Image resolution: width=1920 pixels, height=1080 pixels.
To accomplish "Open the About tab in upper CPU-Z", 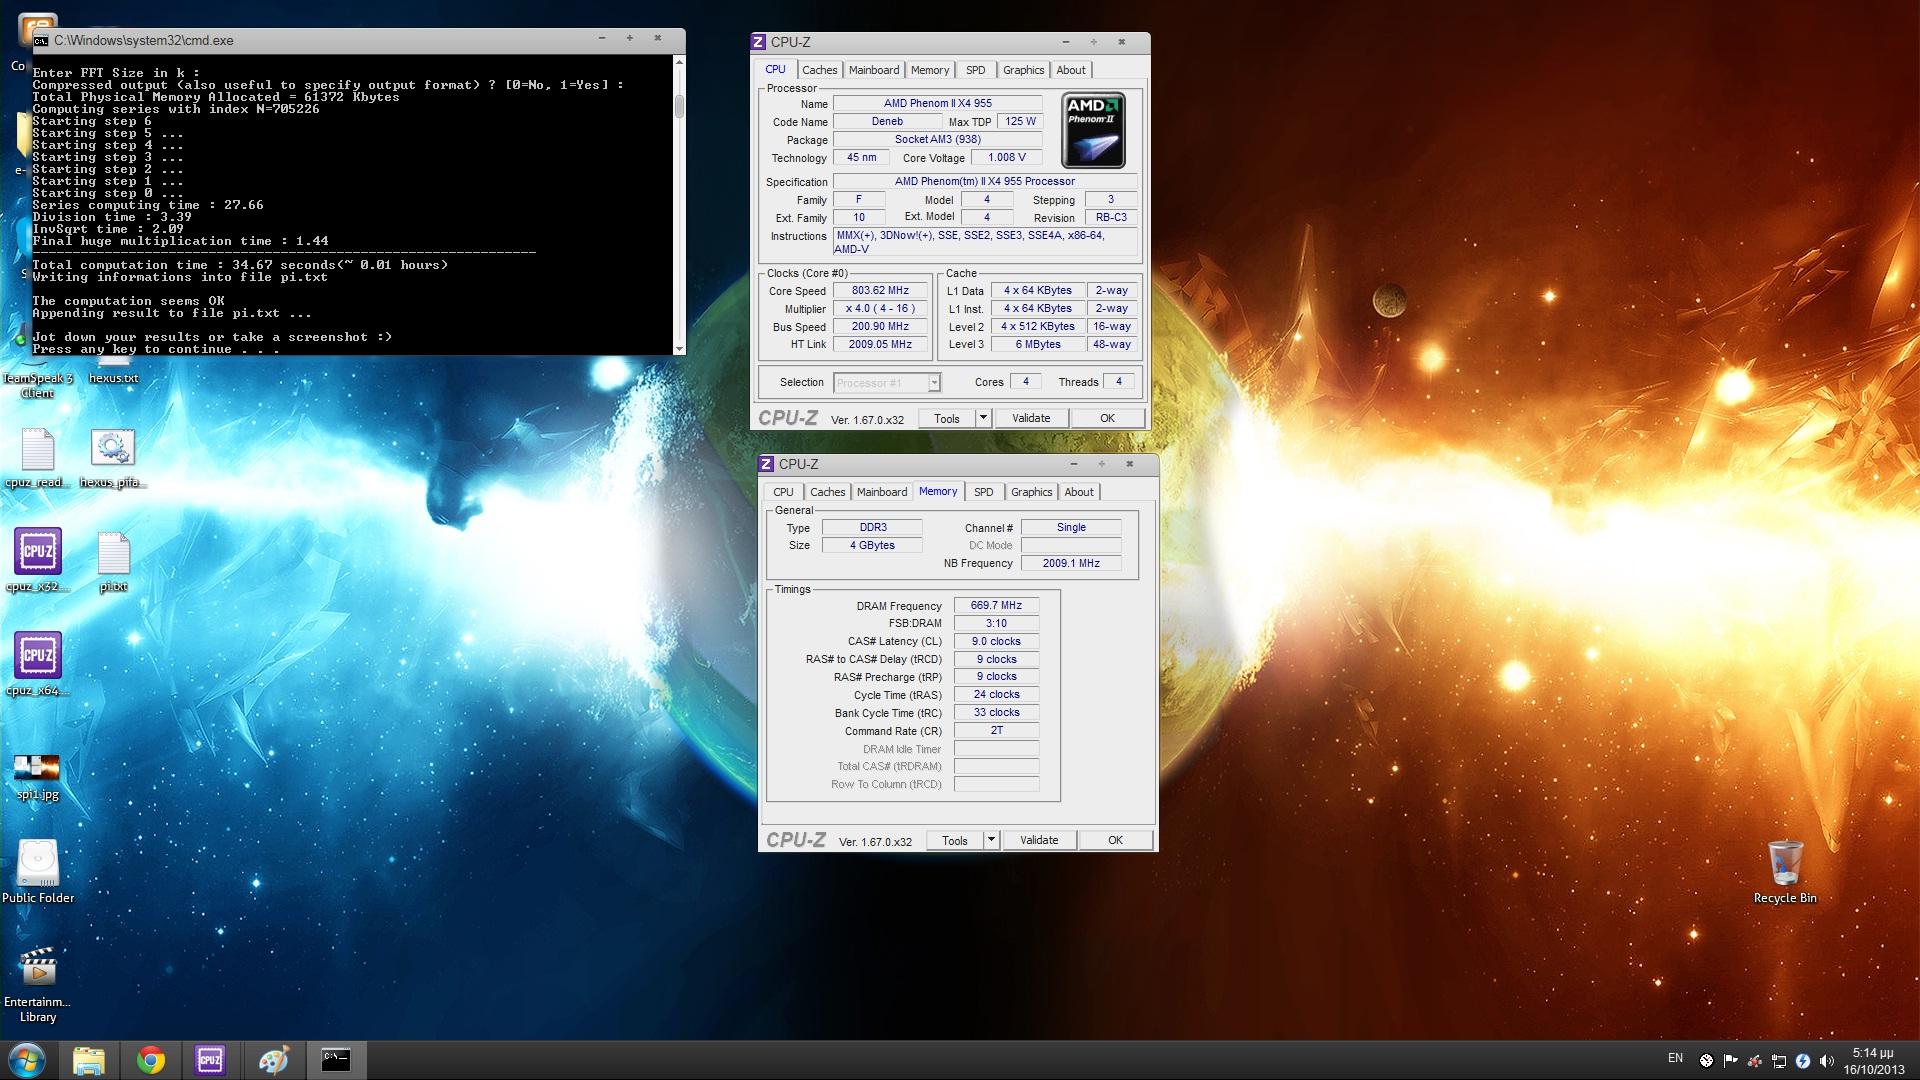I will [1070, 70].
